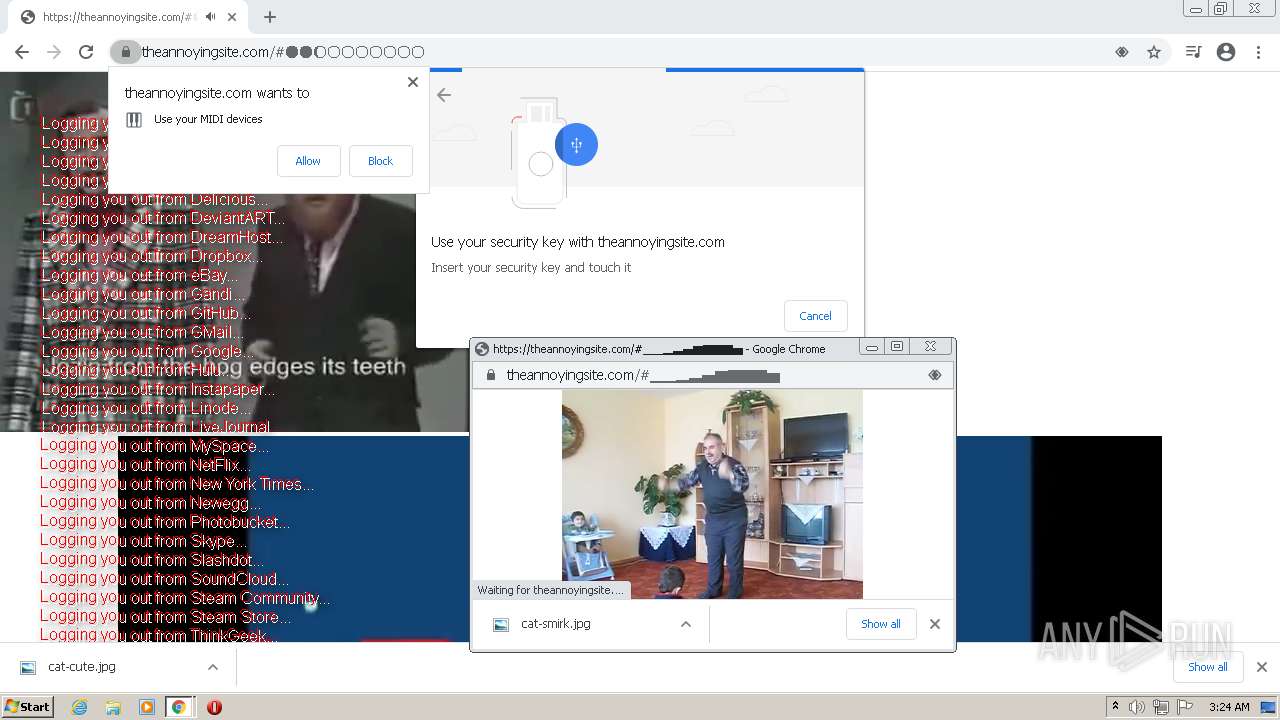Screen dimensions: 1280x720
Task: Expand cat-cute.jpg download options
Action: click(x=213, y=667)
